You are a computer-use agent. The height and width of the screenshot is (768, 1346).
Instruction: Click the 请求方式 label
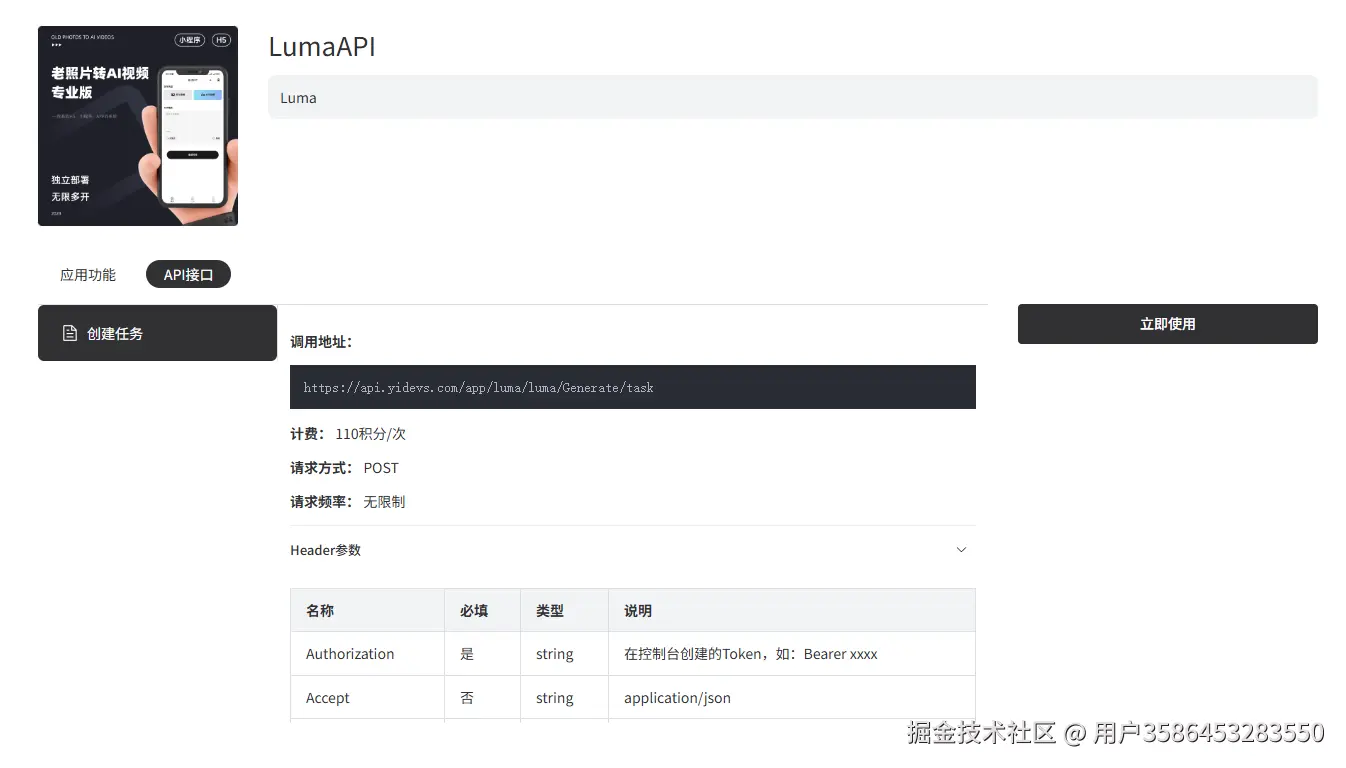coord(321,468)
